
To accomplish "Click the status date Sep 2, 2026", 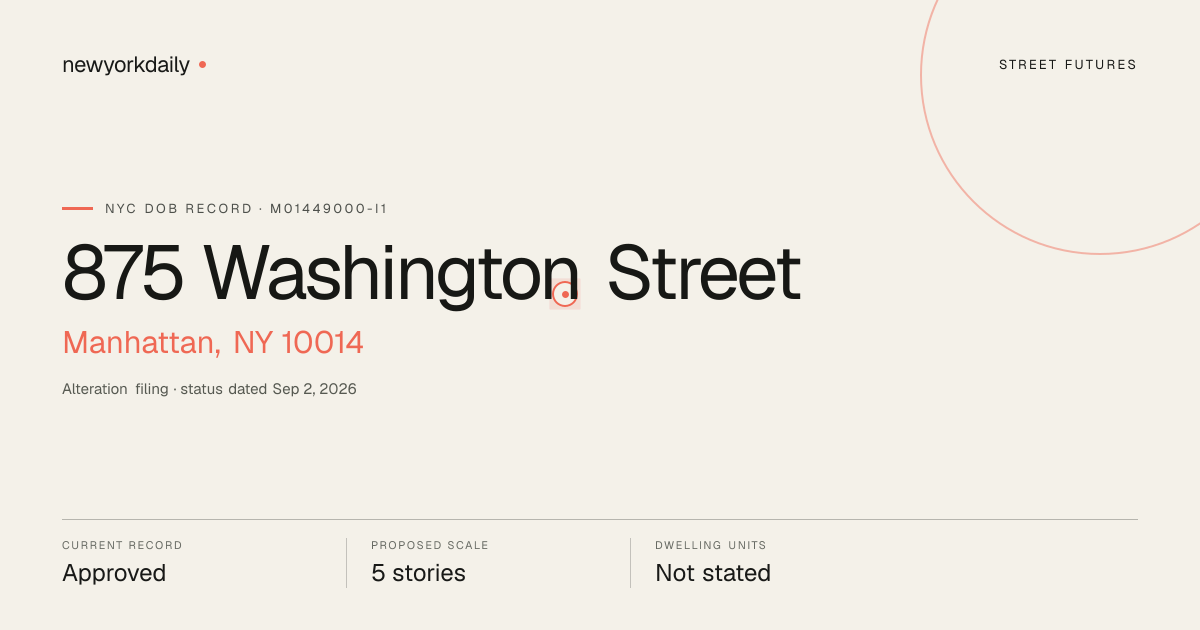I will coord(314,389).
